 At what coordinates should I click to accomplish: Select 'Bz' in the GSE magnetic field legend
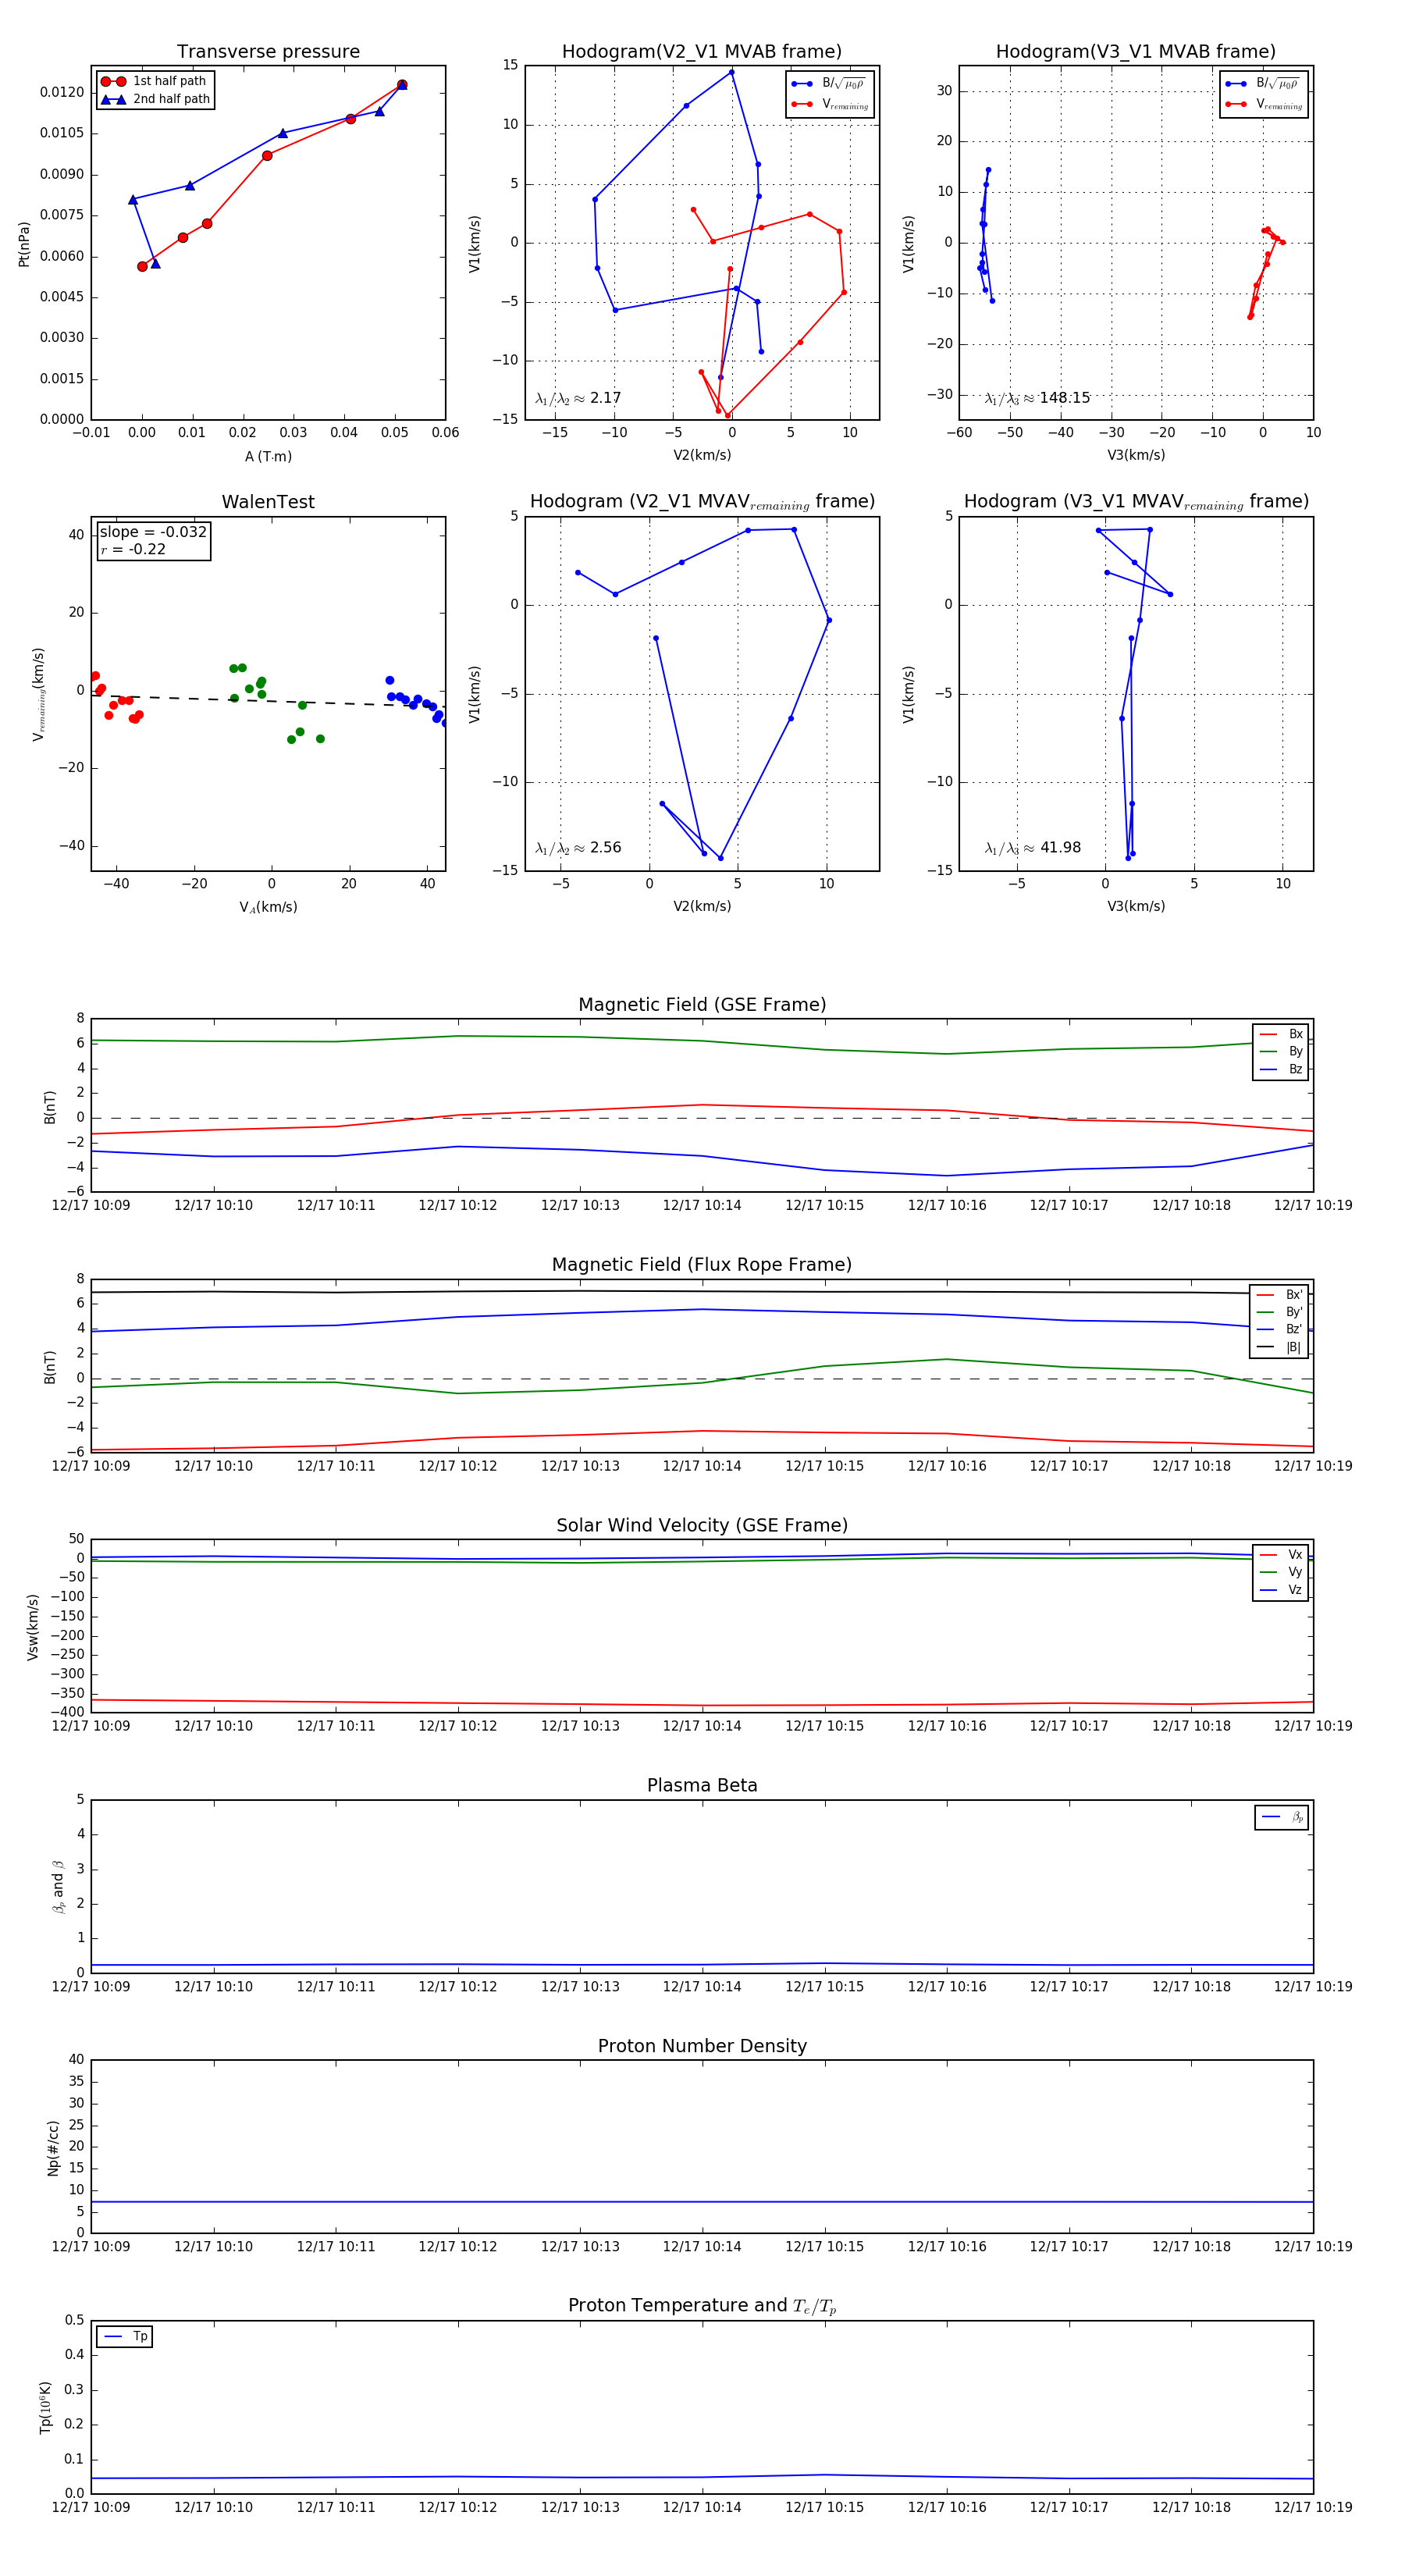point(1281,1069)
